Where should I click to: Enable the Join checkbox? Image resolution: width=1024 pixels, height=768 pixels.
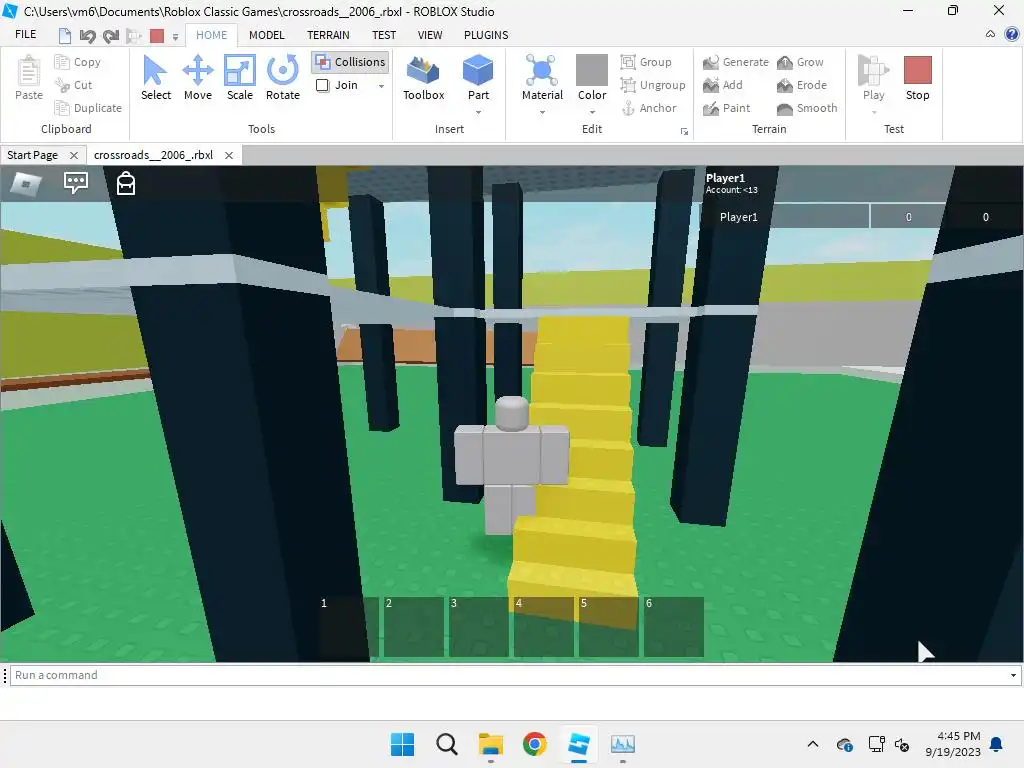[322, 85]
